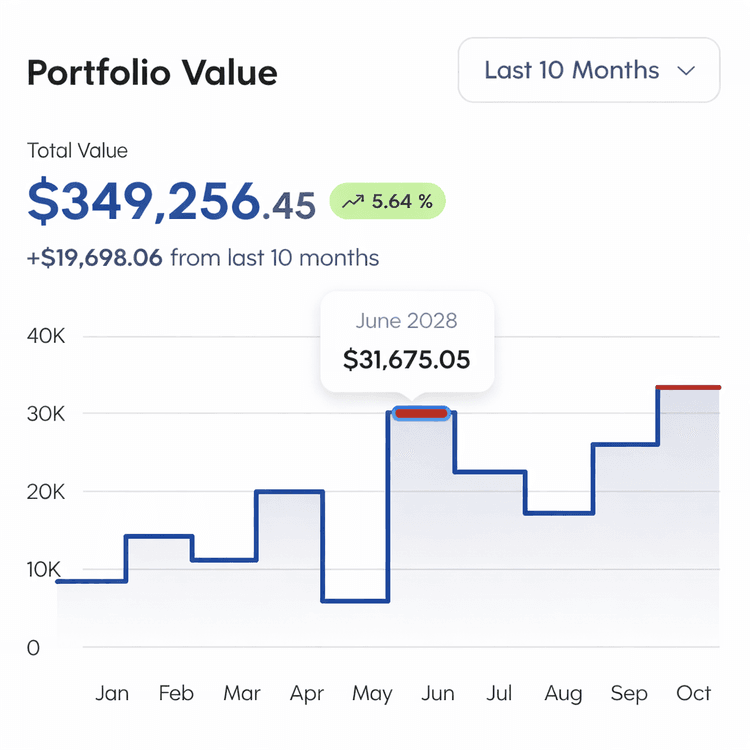Viewport: 750px width, 750px height.
Task: Click the red October line segment
Action: [x=689, y=387]
